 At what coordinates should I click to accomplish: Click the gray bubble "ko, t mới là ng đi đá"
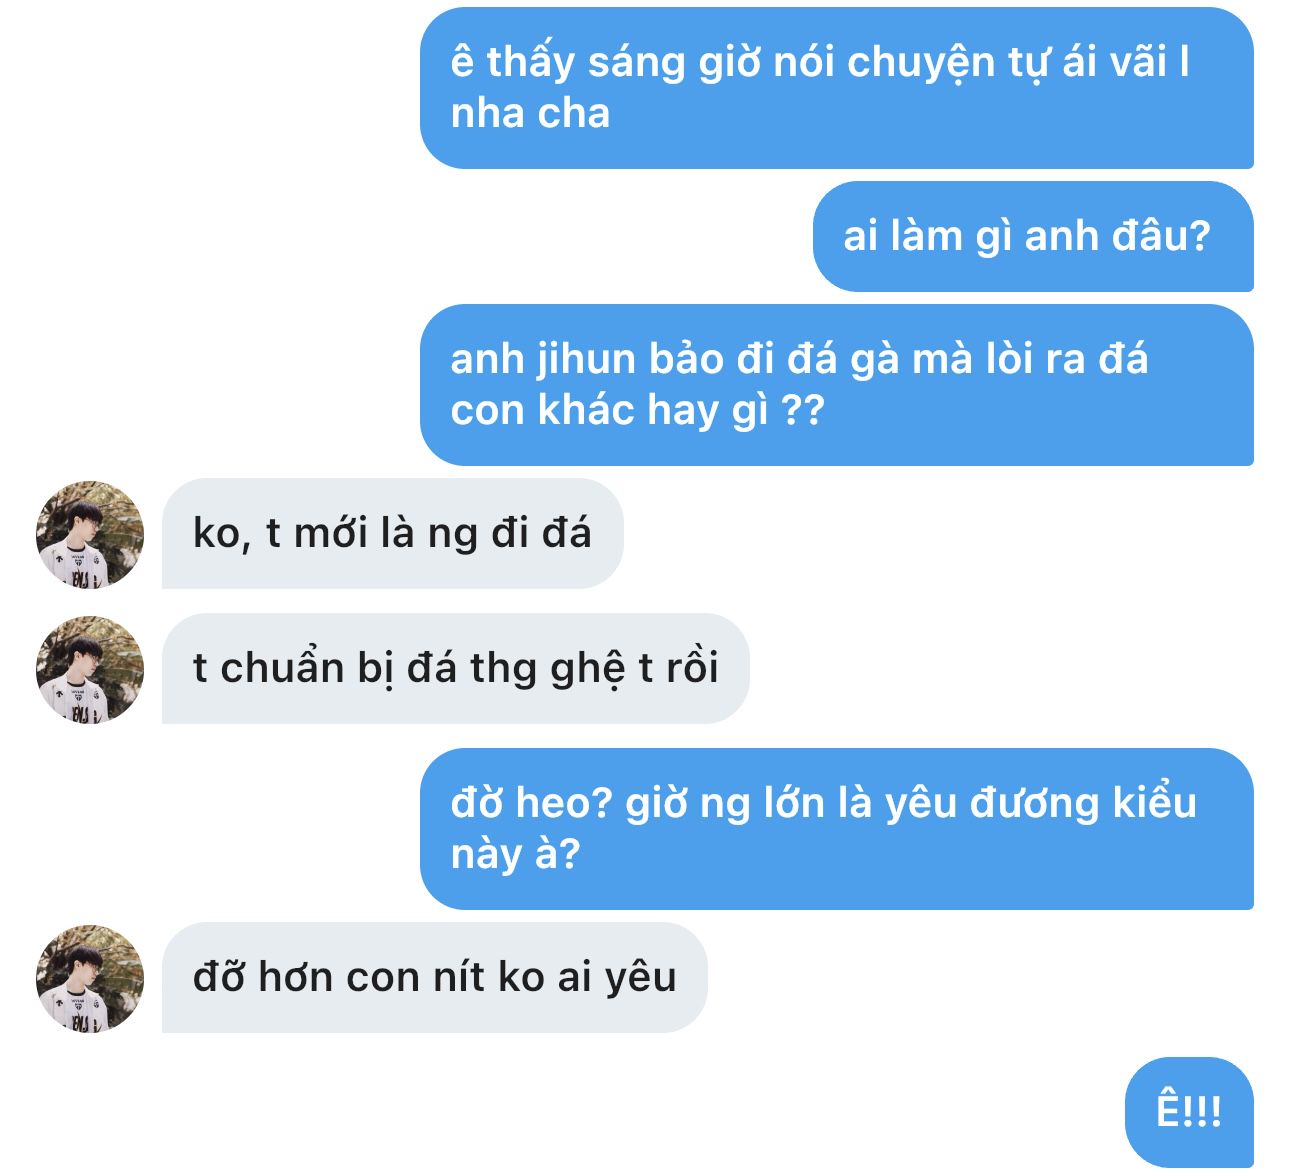point(392,533)
